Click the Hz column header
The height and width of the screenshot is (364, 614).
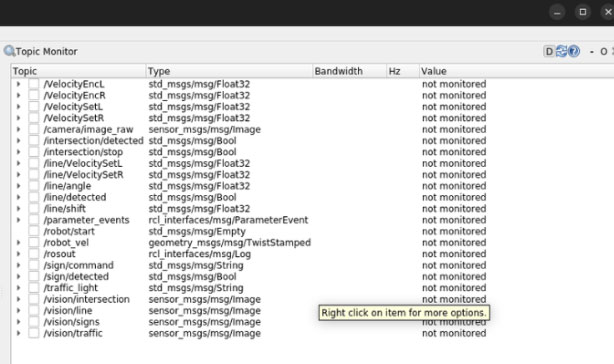[403, 71]
